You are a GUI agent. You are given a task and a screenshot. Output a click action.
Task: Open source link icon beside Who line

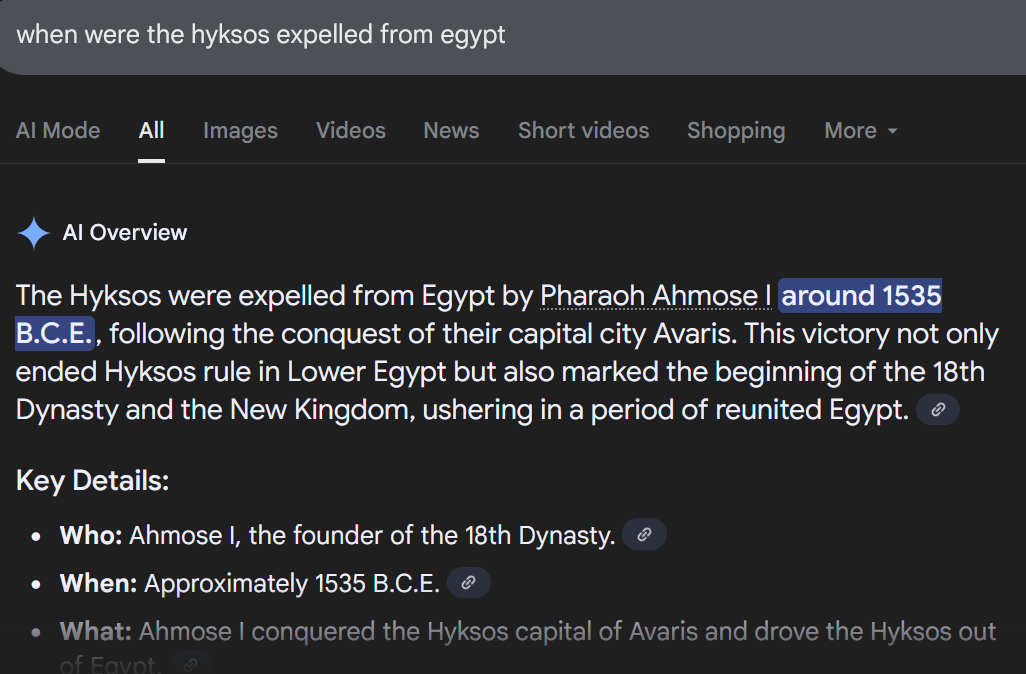pos(645,535)
